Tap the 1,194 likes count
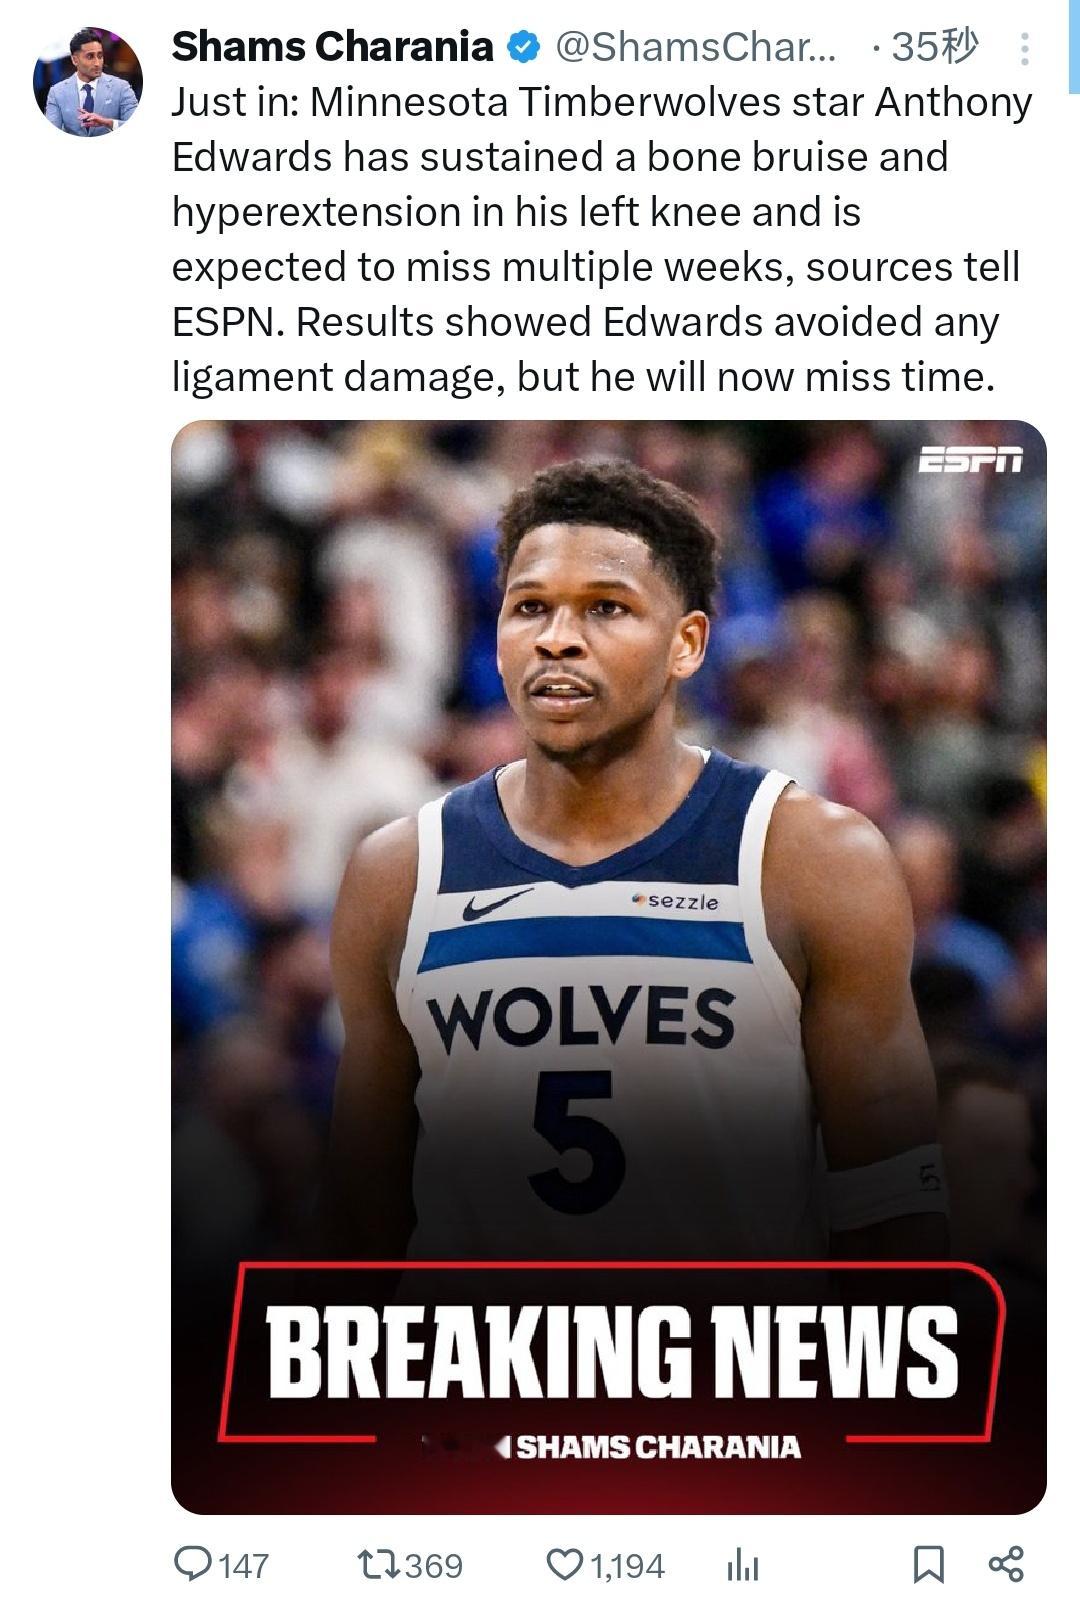Image resolution: width=1080 pixels, height=1598 pixels. [627, 1565]
